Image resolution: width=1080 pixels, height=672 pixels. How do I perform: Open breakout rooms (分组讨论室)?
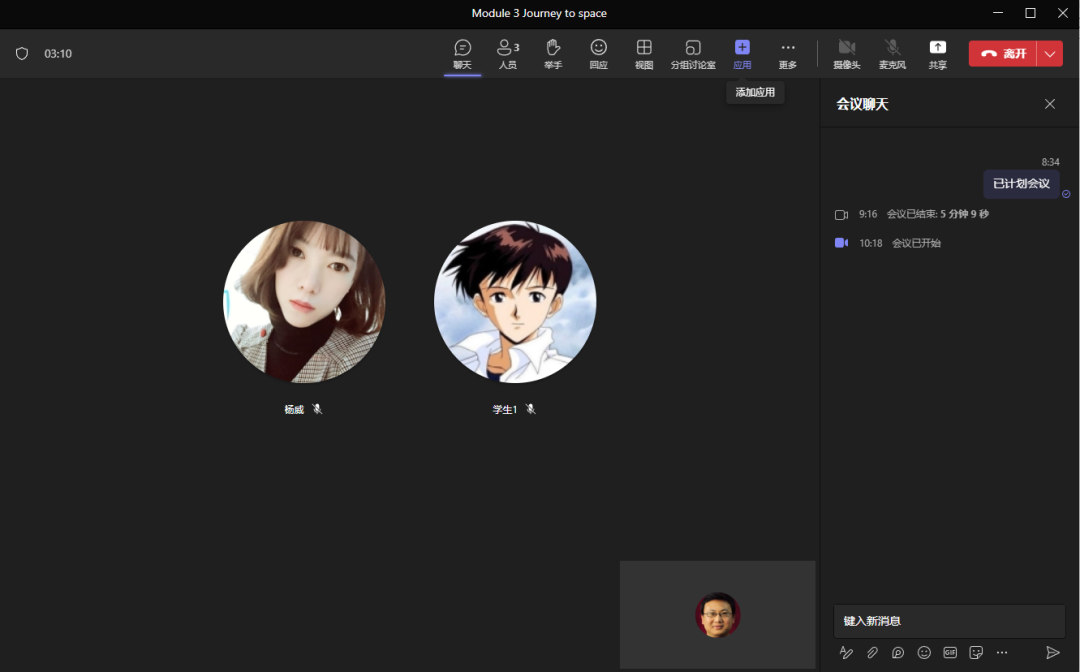click(693, 54)
